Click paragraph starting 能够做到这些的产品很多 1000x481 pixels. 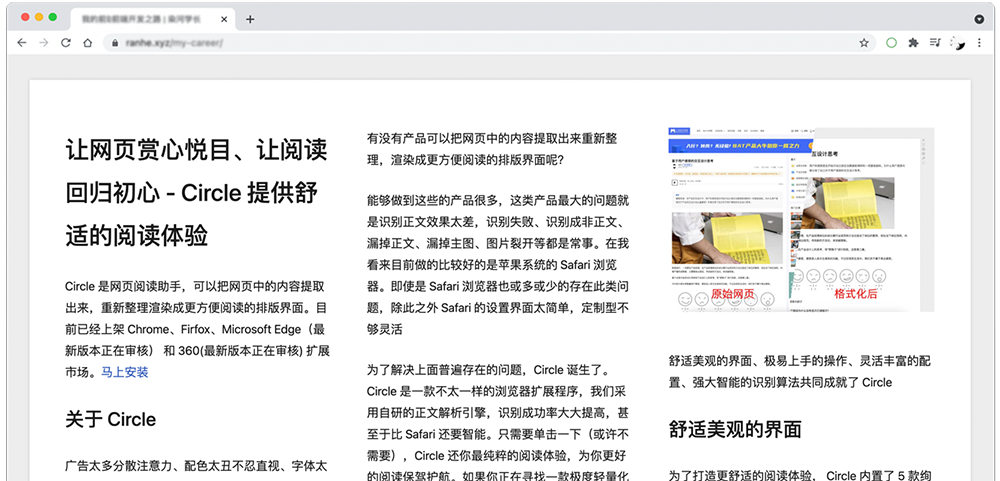coord(498,265)
